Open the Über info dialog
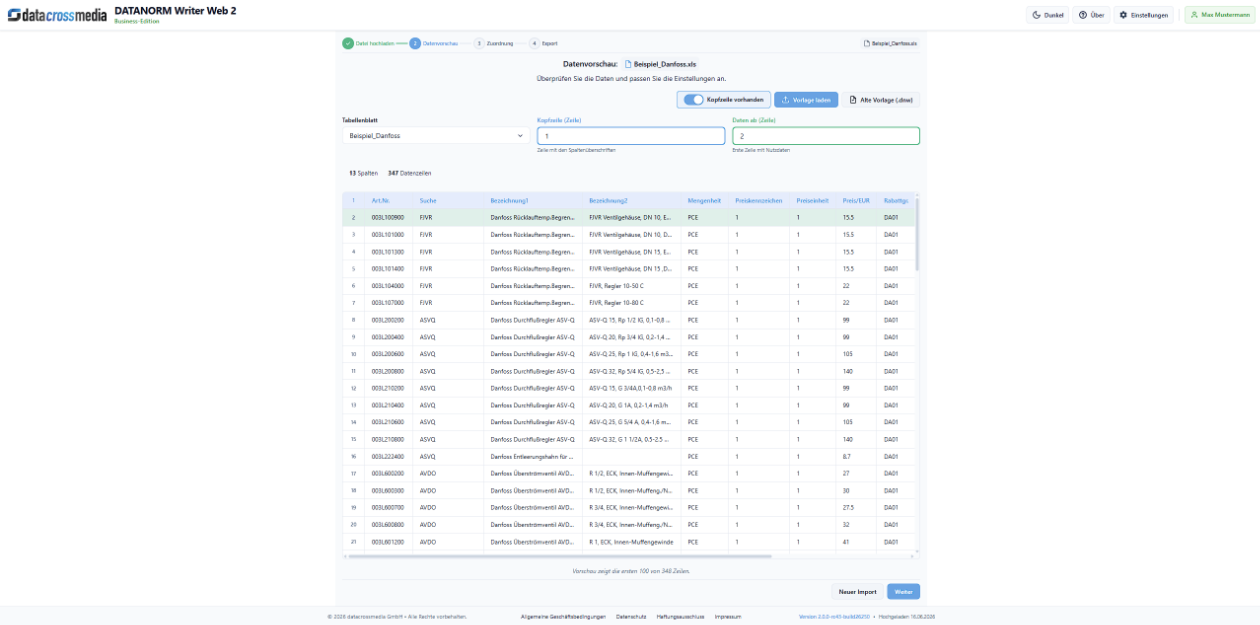Screen dimensions: 1260x625 pos(1091,15)
